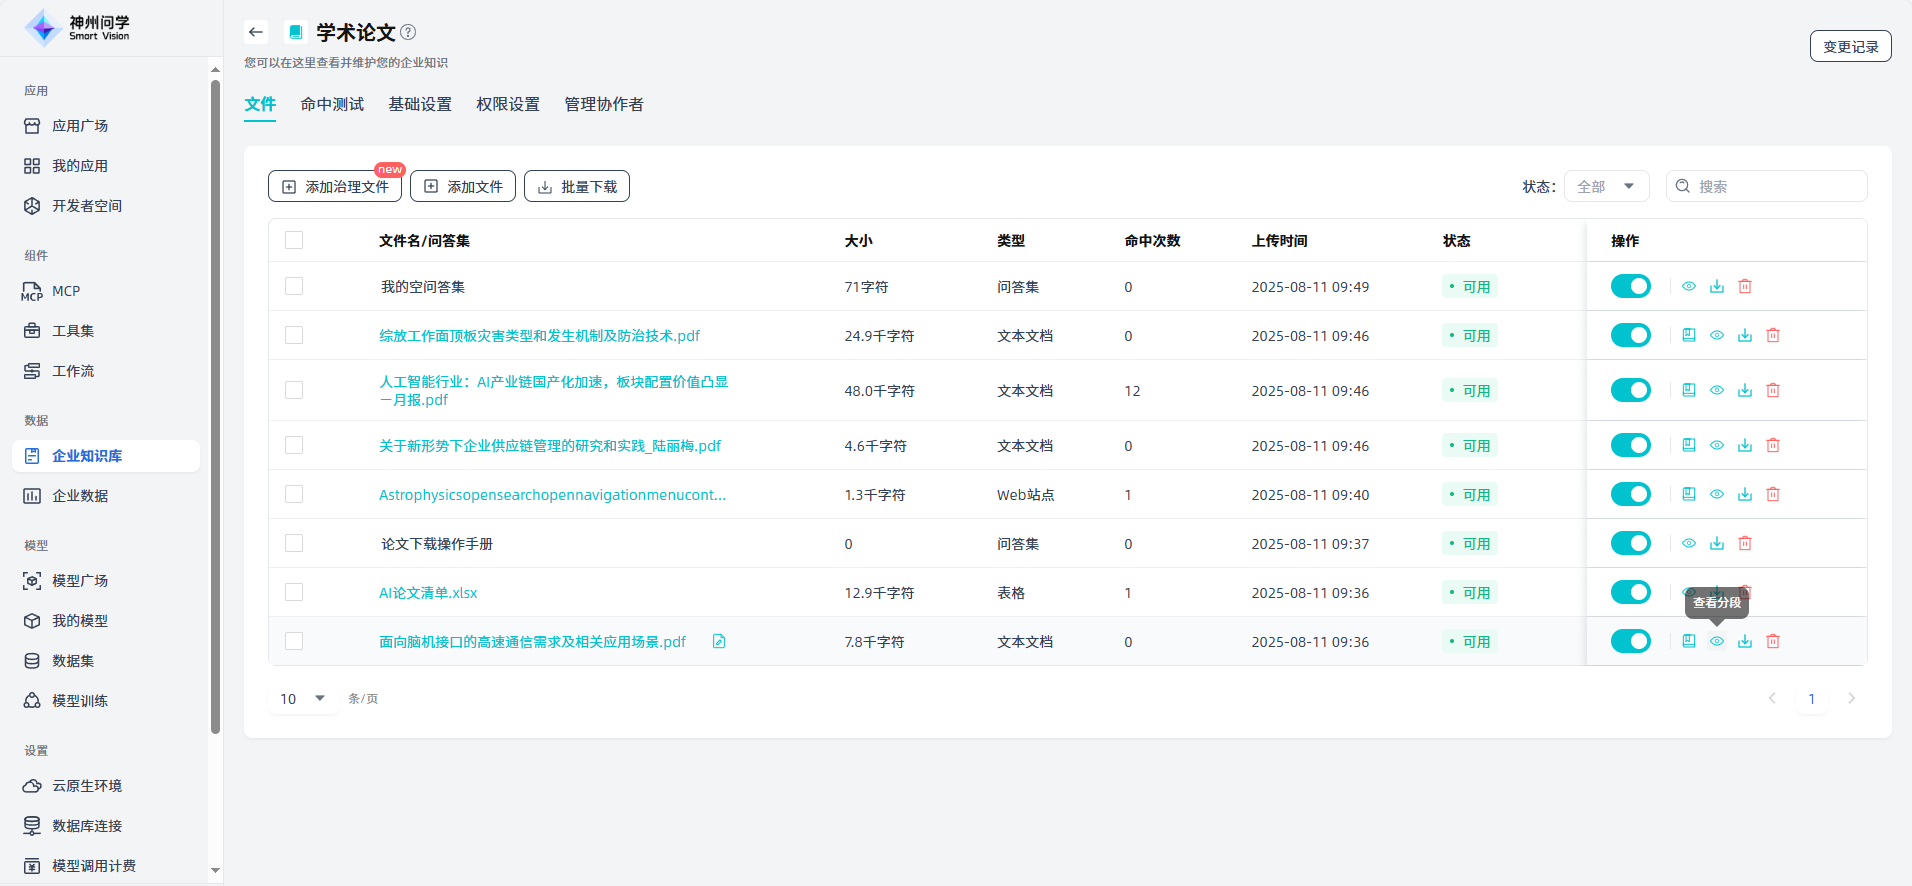Viewport: 1912px width, 886px height.
Task: Click the 添加治理文件 button
Action: pyautogui.click(x=335, y=186)
